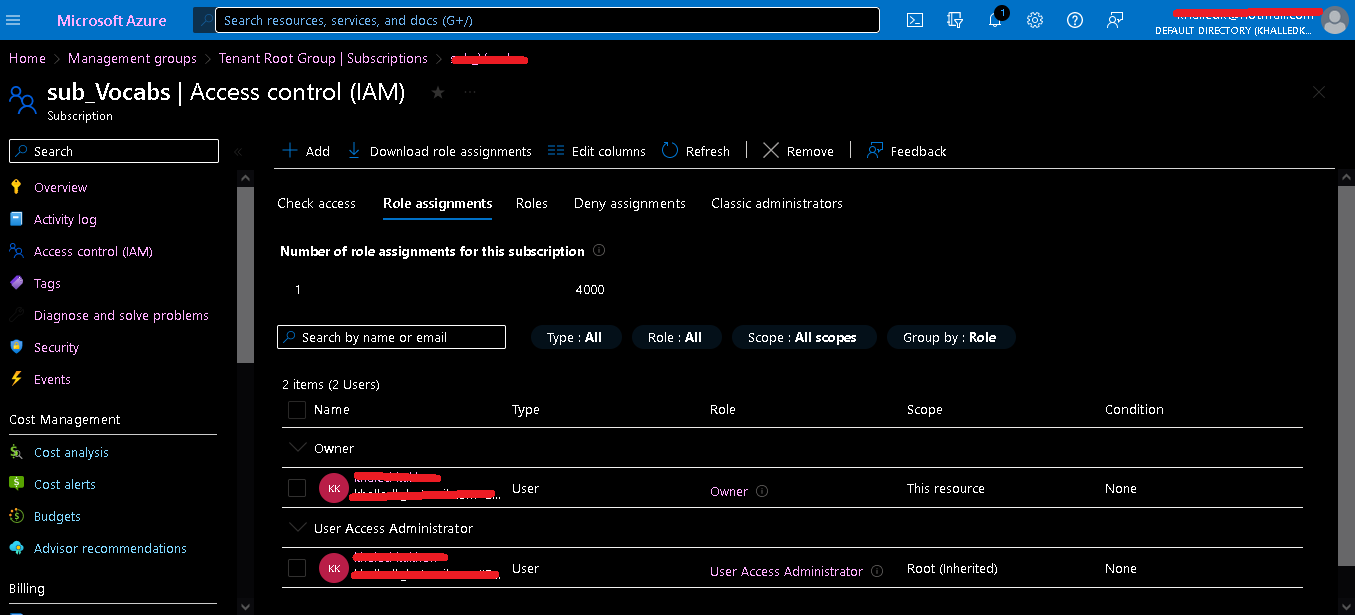Collapse the Owner group
This screenshot has height=615, width=1355.
[x=297, y=447]
